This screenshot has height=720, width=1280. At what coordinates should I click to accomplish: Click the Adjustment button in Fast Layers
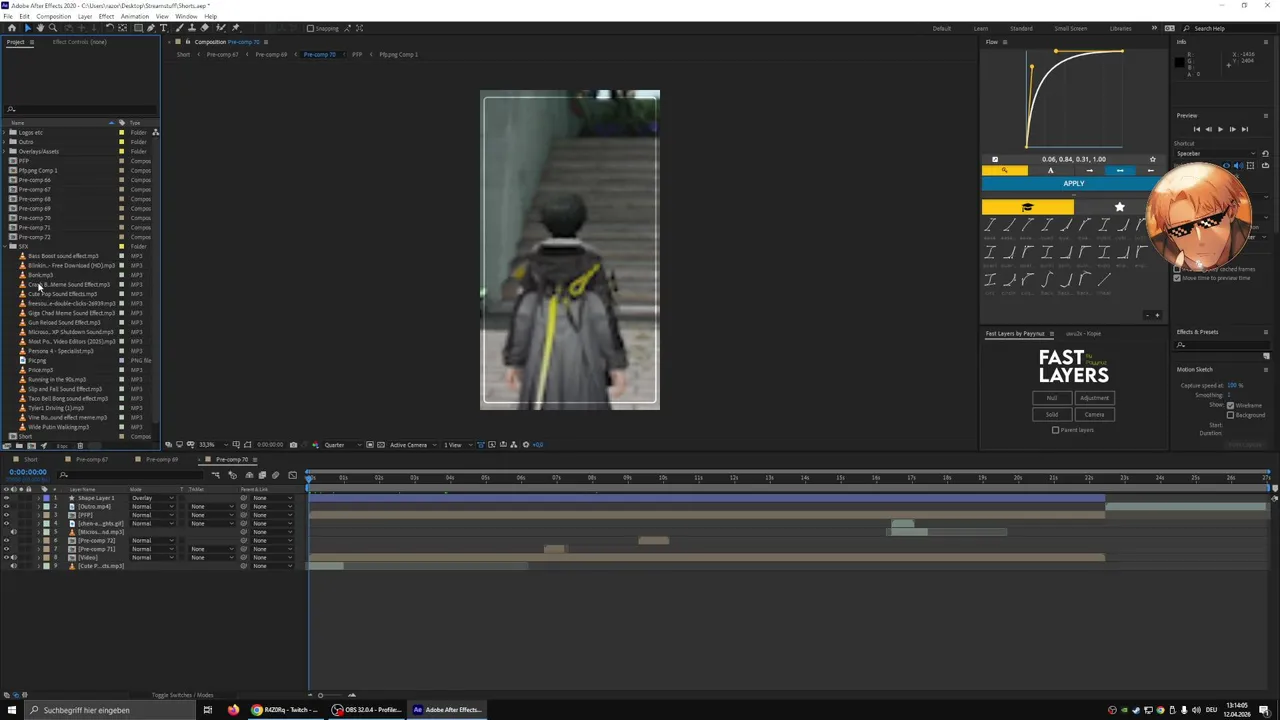[1094, 398]
